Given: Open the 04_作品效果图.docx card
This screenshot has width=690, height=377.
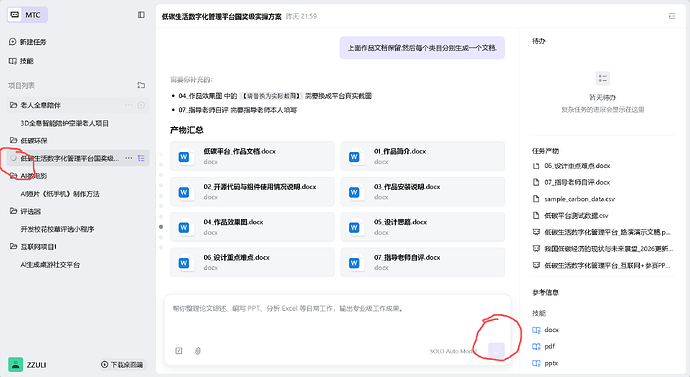Looking at the screenshot, I should [252, 227].
